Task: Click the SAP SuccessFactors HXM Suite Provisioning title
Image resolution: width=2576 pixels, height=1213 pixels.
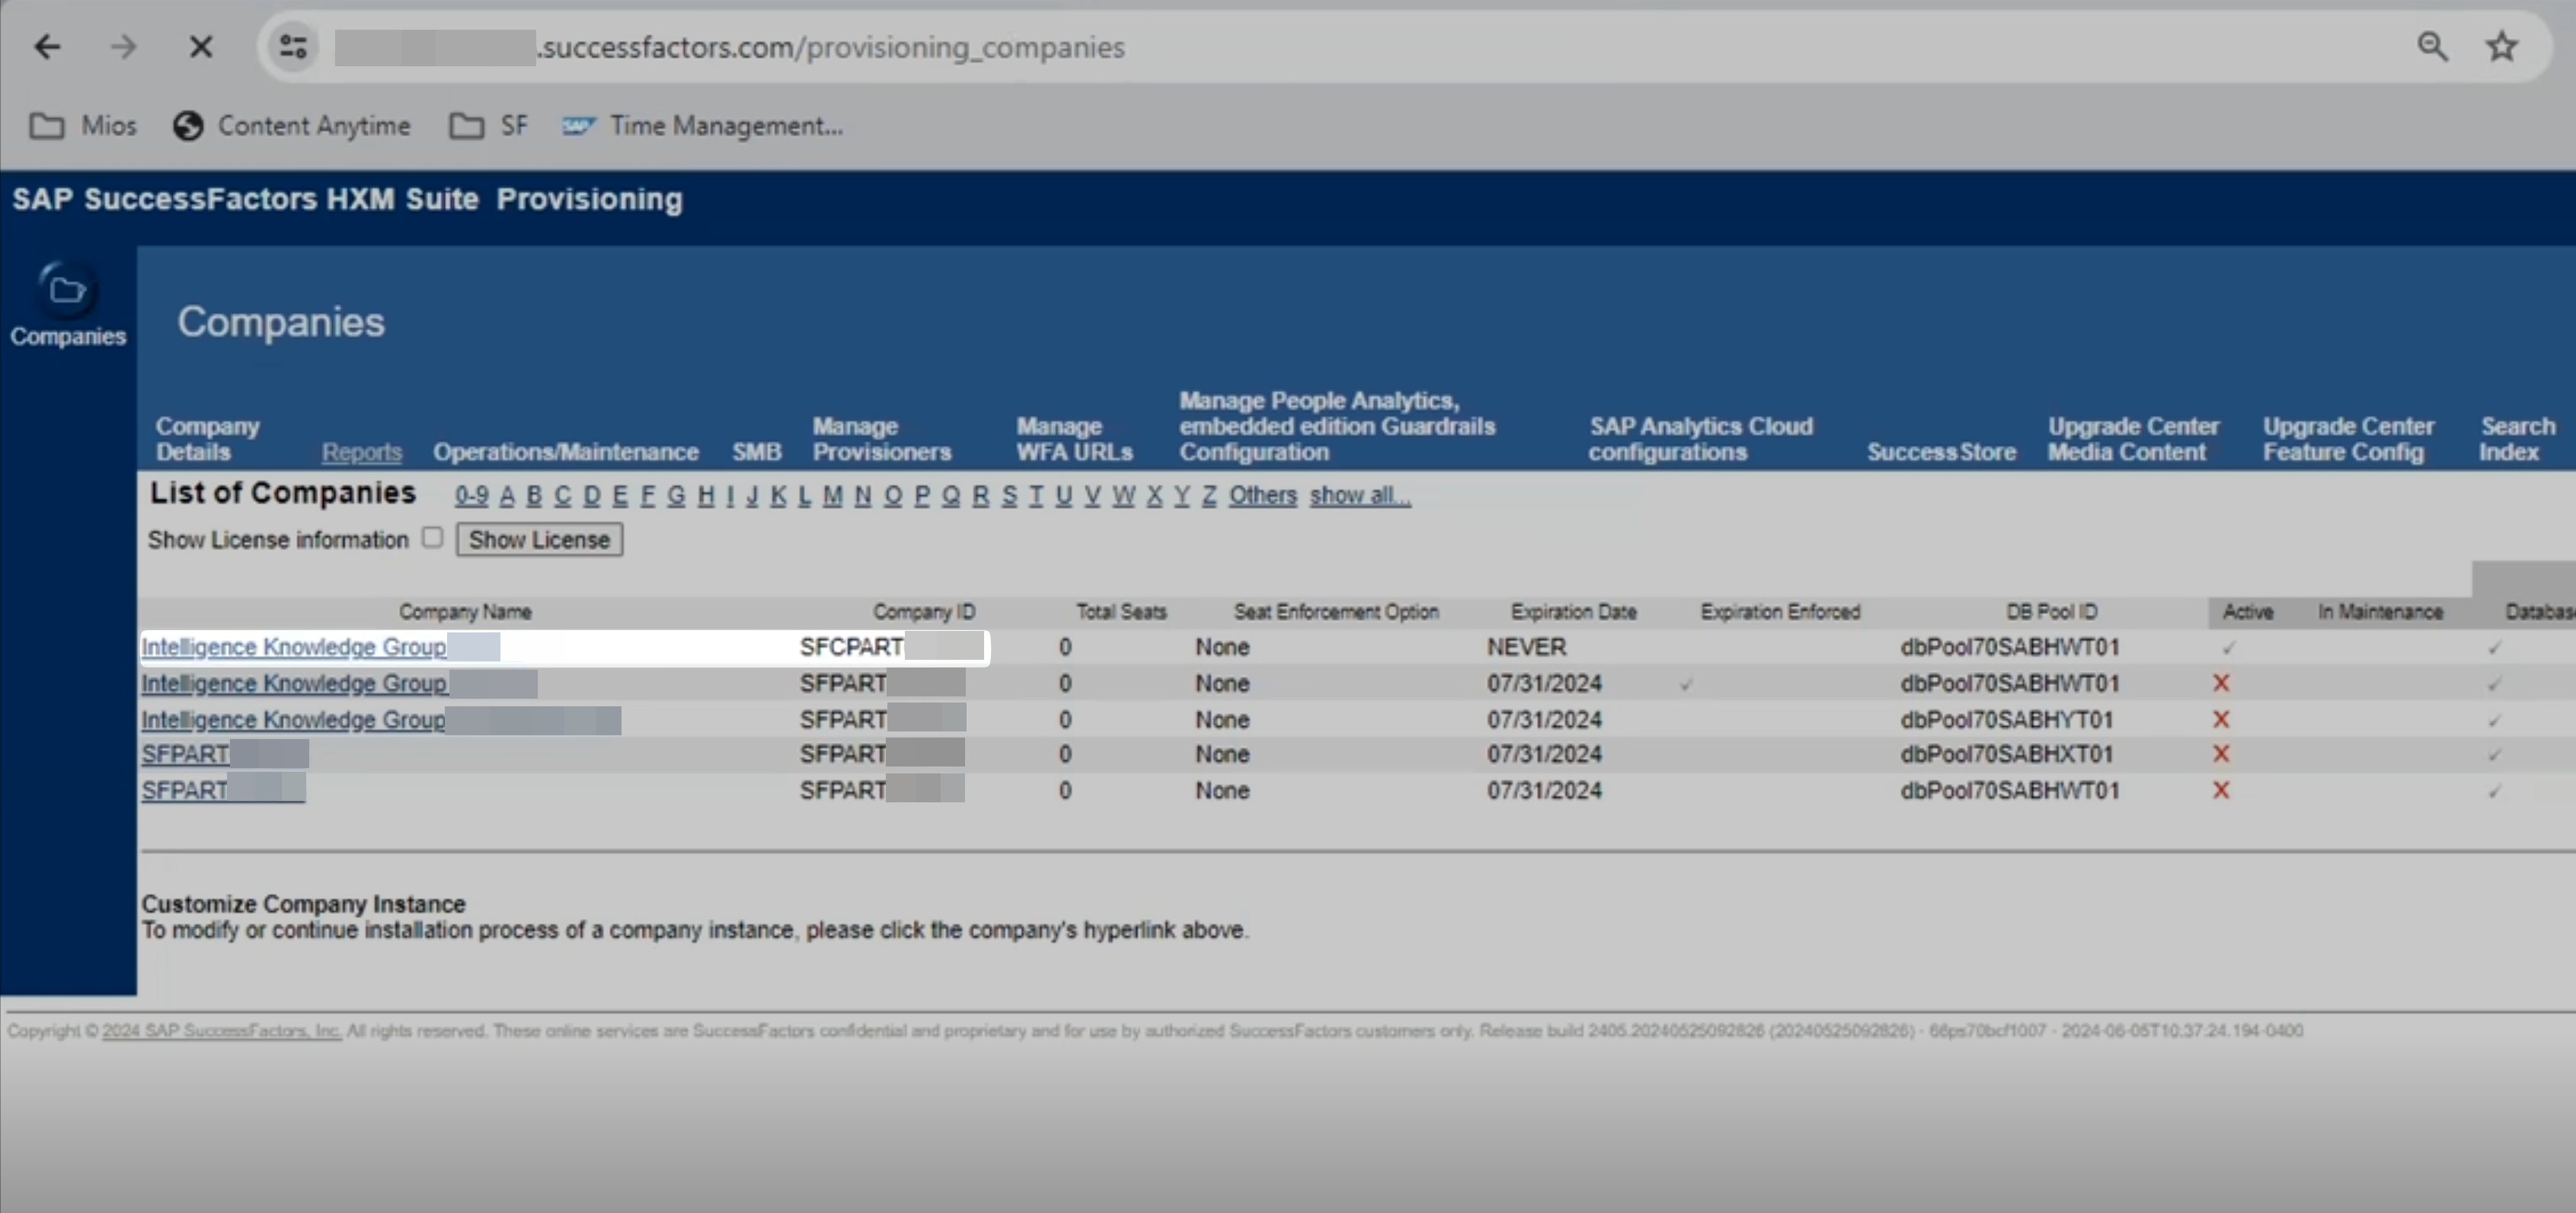Action: click(347, 199)
